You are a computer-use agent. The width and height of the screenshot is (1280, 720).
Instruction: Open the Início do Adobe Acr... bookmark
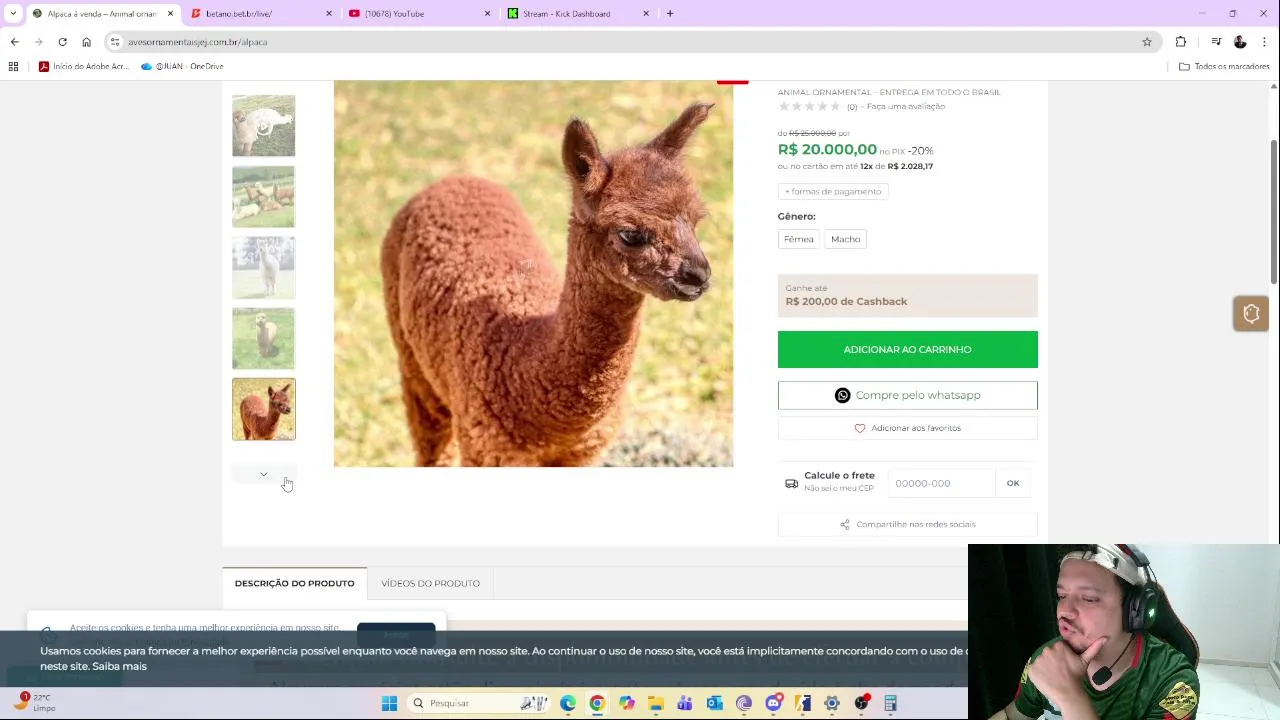(x=84, y=66)
